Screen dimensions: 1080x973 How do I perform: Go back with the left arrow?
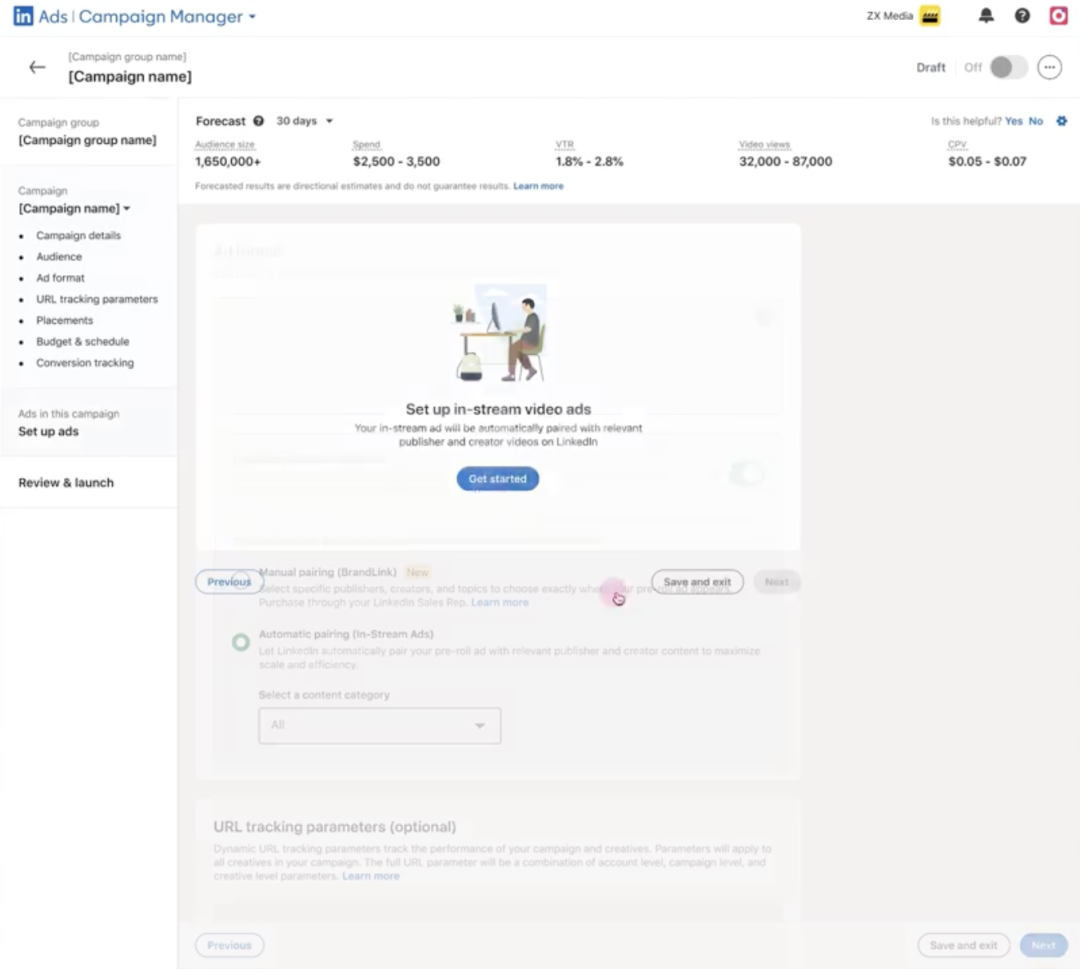(37, 67)
